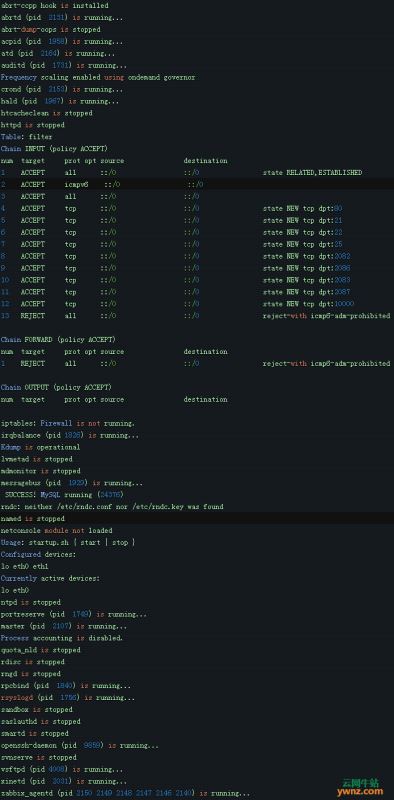The width and height of the screenshot is (394, 800).
Task: Select 'Chain OUTPUT (policy ACCEPT)' heading
Action: pos(57,387)
